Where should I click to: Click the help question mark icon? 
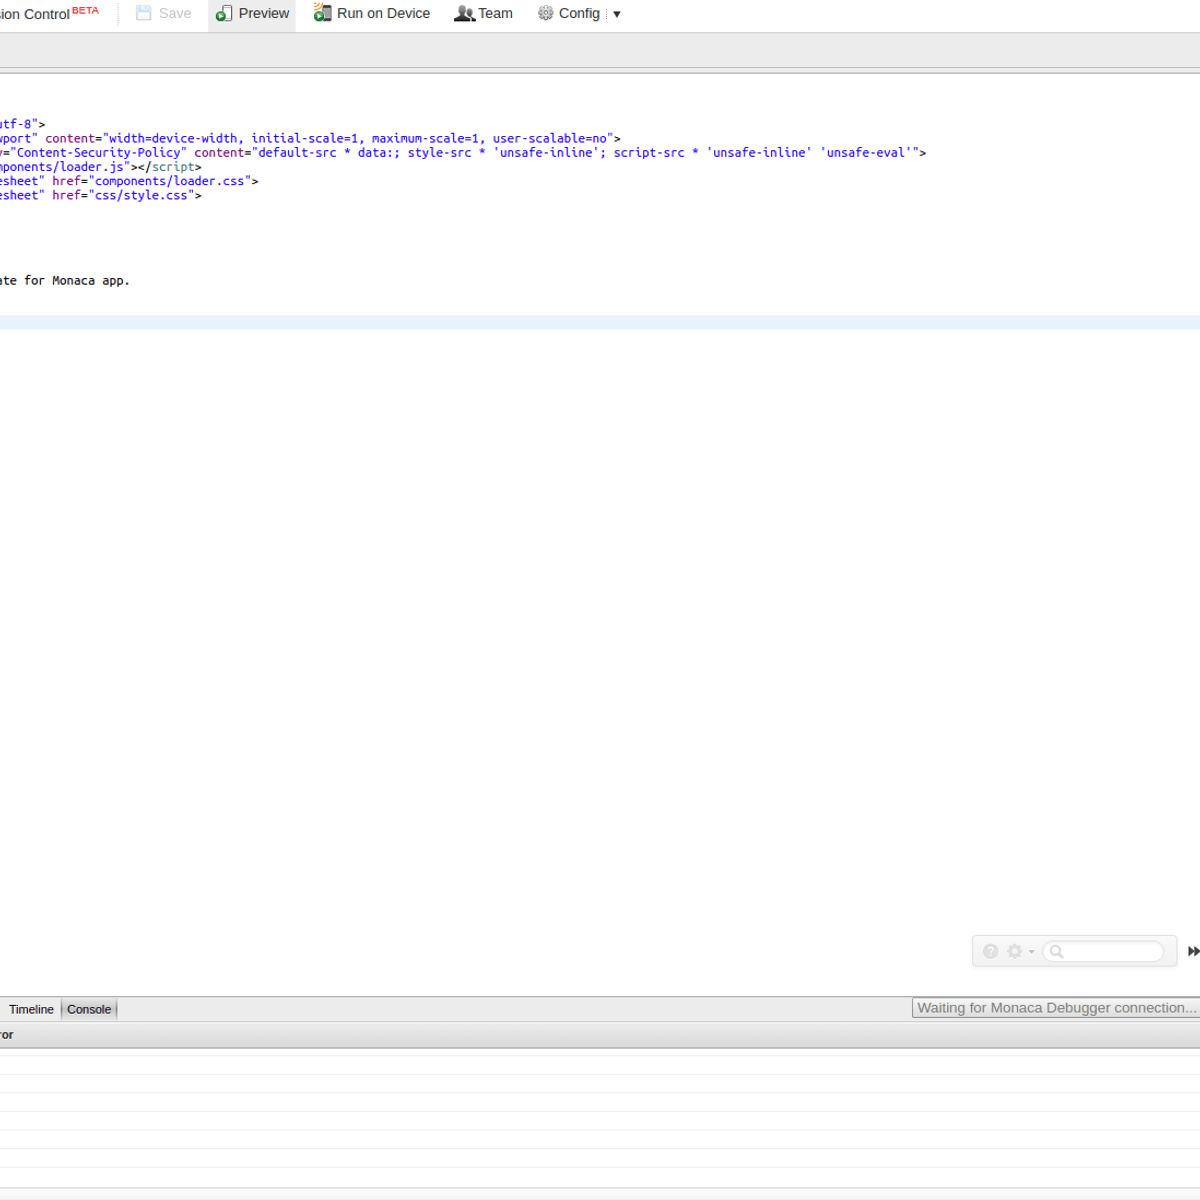coord(990,951)
